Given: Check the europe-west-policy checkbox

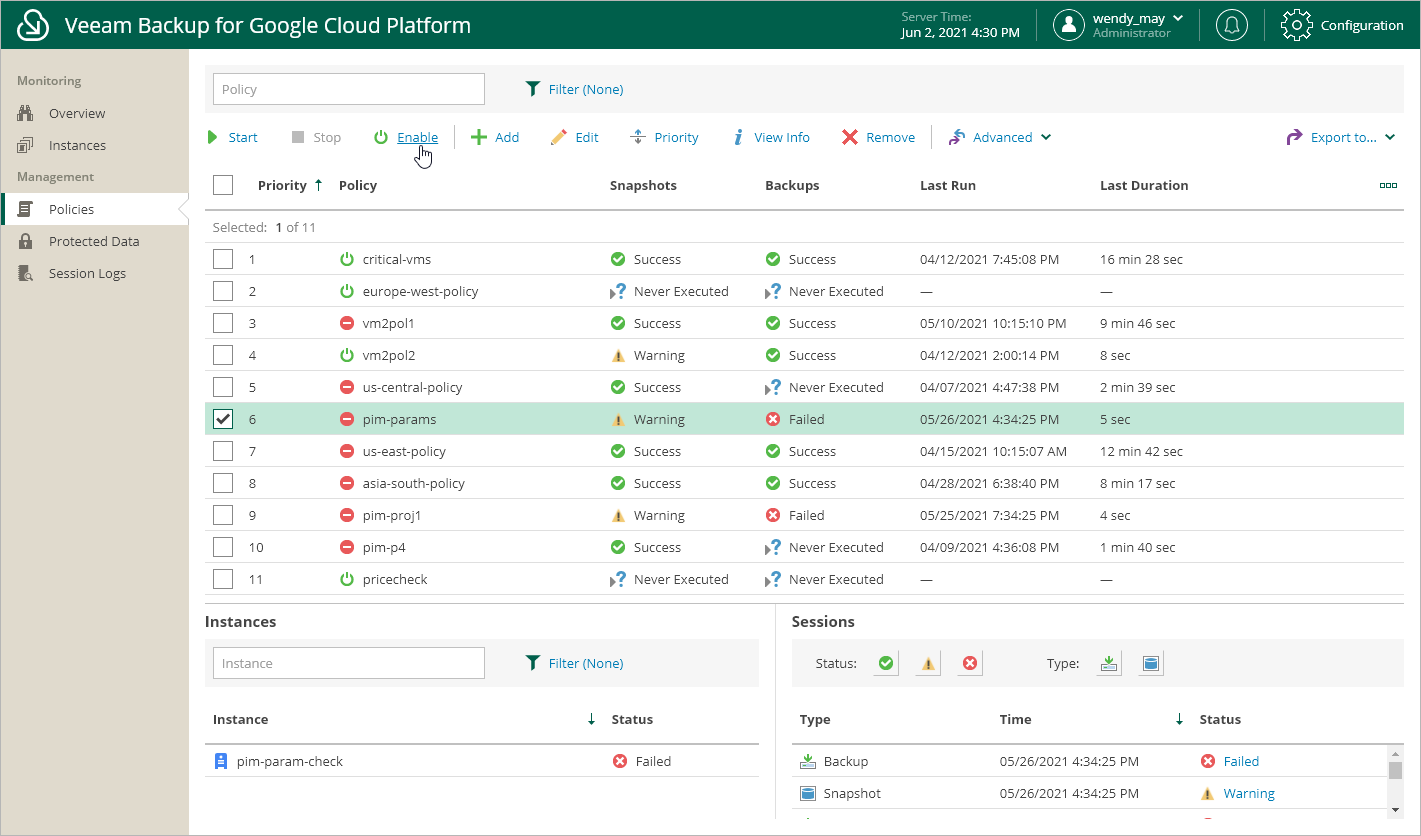Looking at the screenshot, I should coord(223,291).
